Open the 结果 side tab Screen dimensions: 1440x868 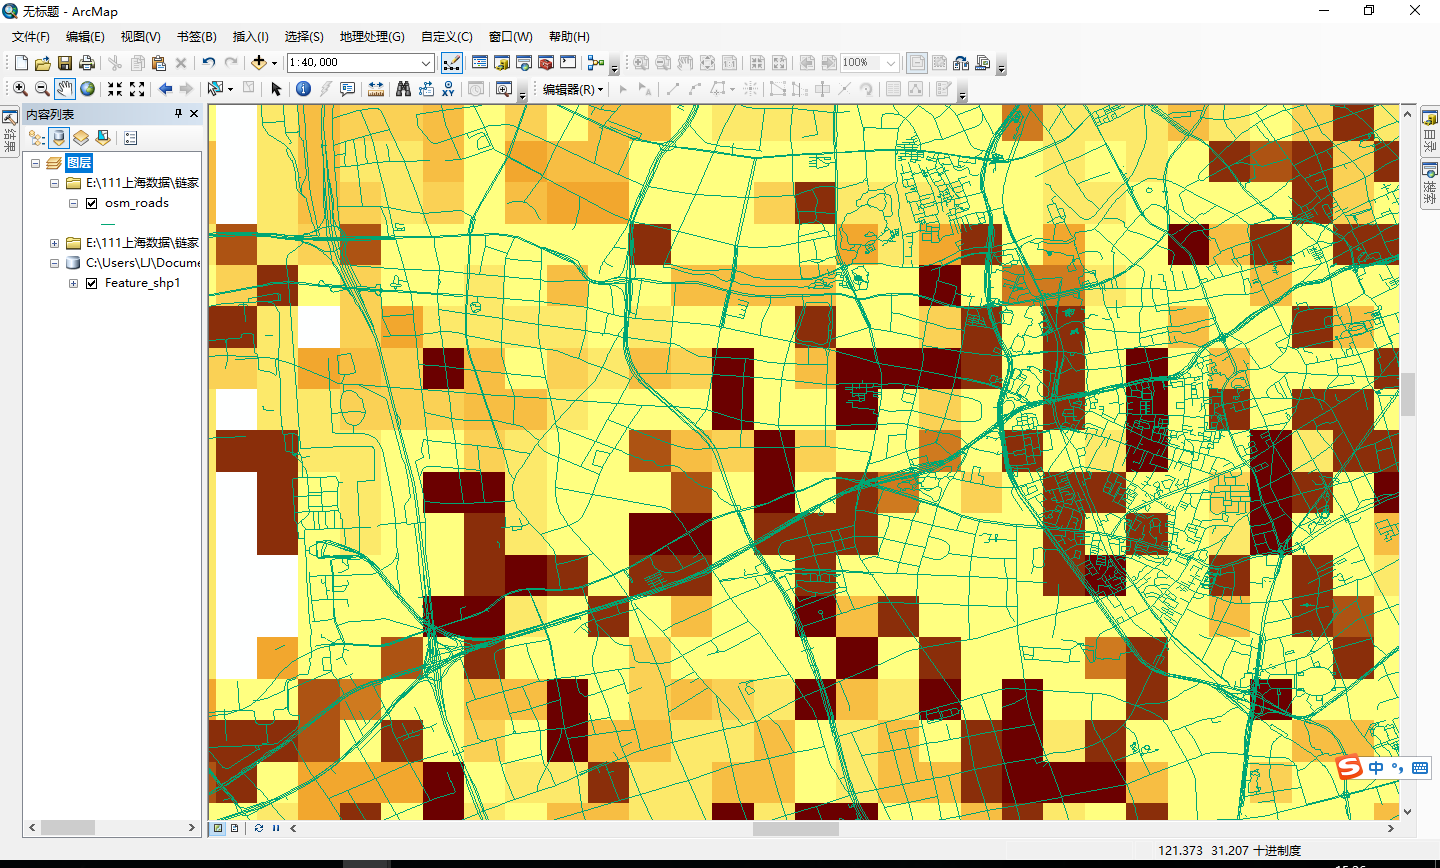click(9, 131)
